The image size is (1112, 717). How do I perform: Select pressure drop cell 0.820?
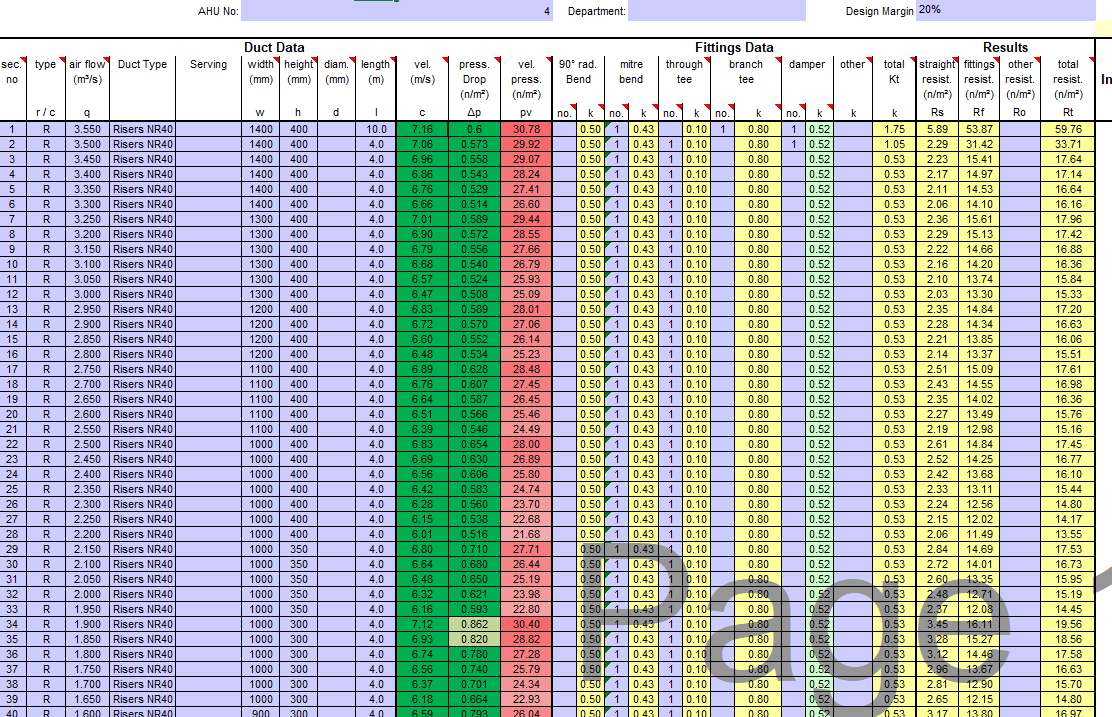tap(474, 639)
